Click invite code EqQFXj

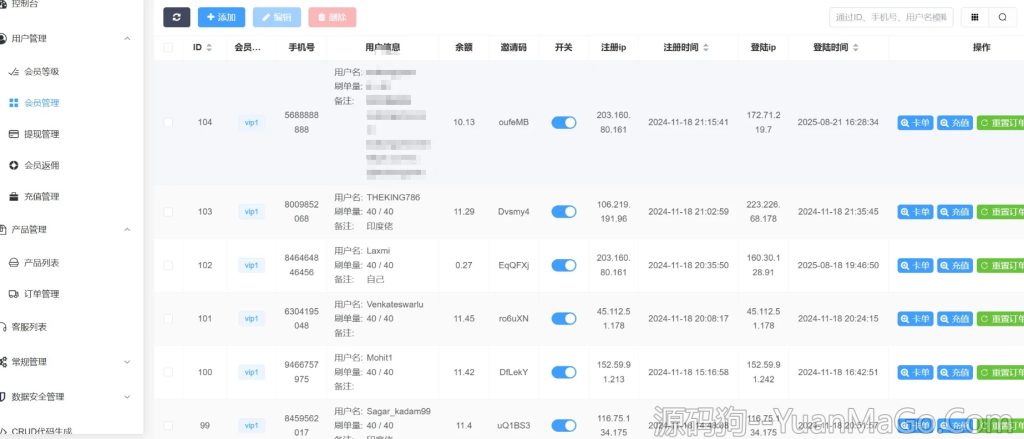513,265
